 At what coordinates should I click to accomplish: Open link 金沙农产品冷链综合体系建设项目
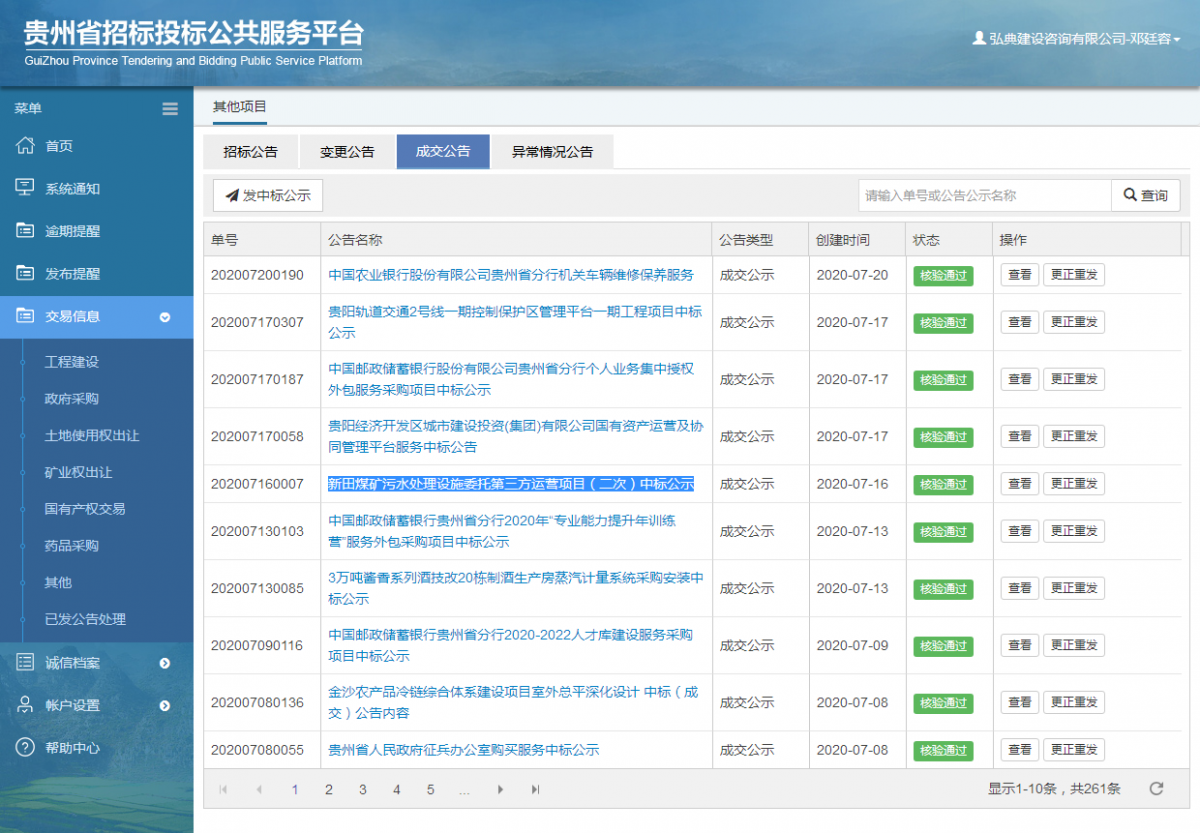click(x=513, y=702)
